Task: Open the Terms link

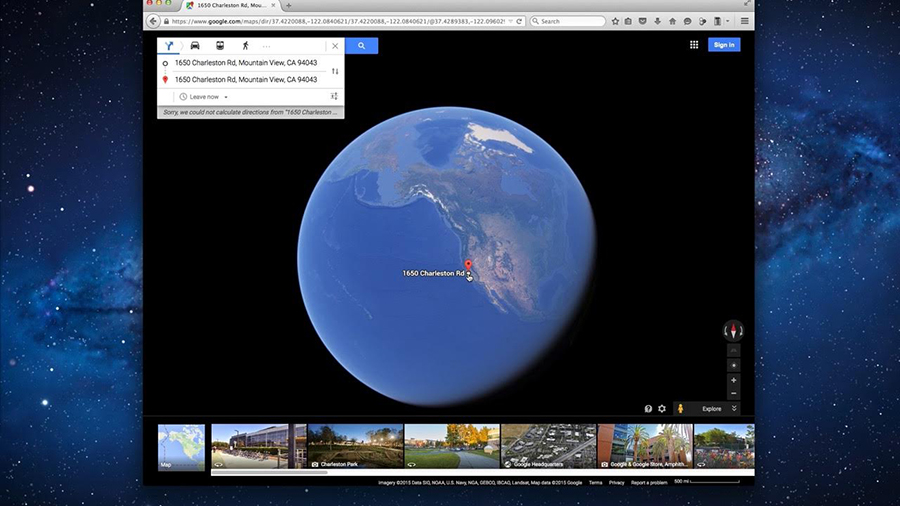Action: pos(596,482)
